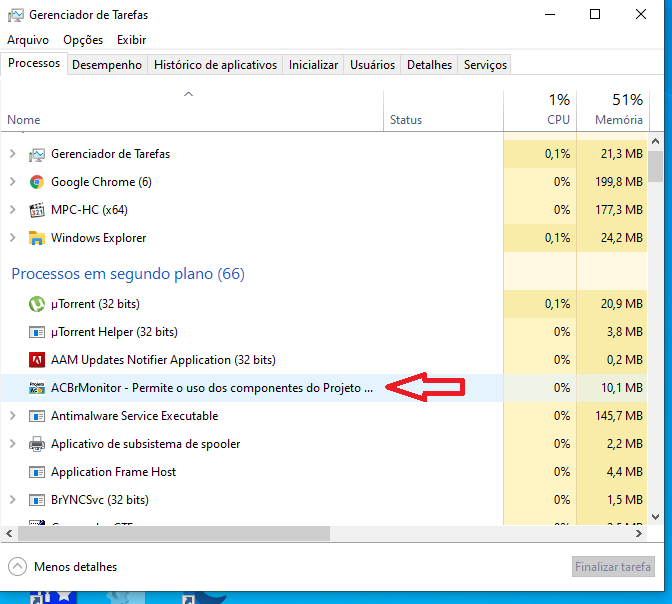672x604 pixels.
Task: Expand the Gerenciador de Tarefas process row
Action: [13, 154]
